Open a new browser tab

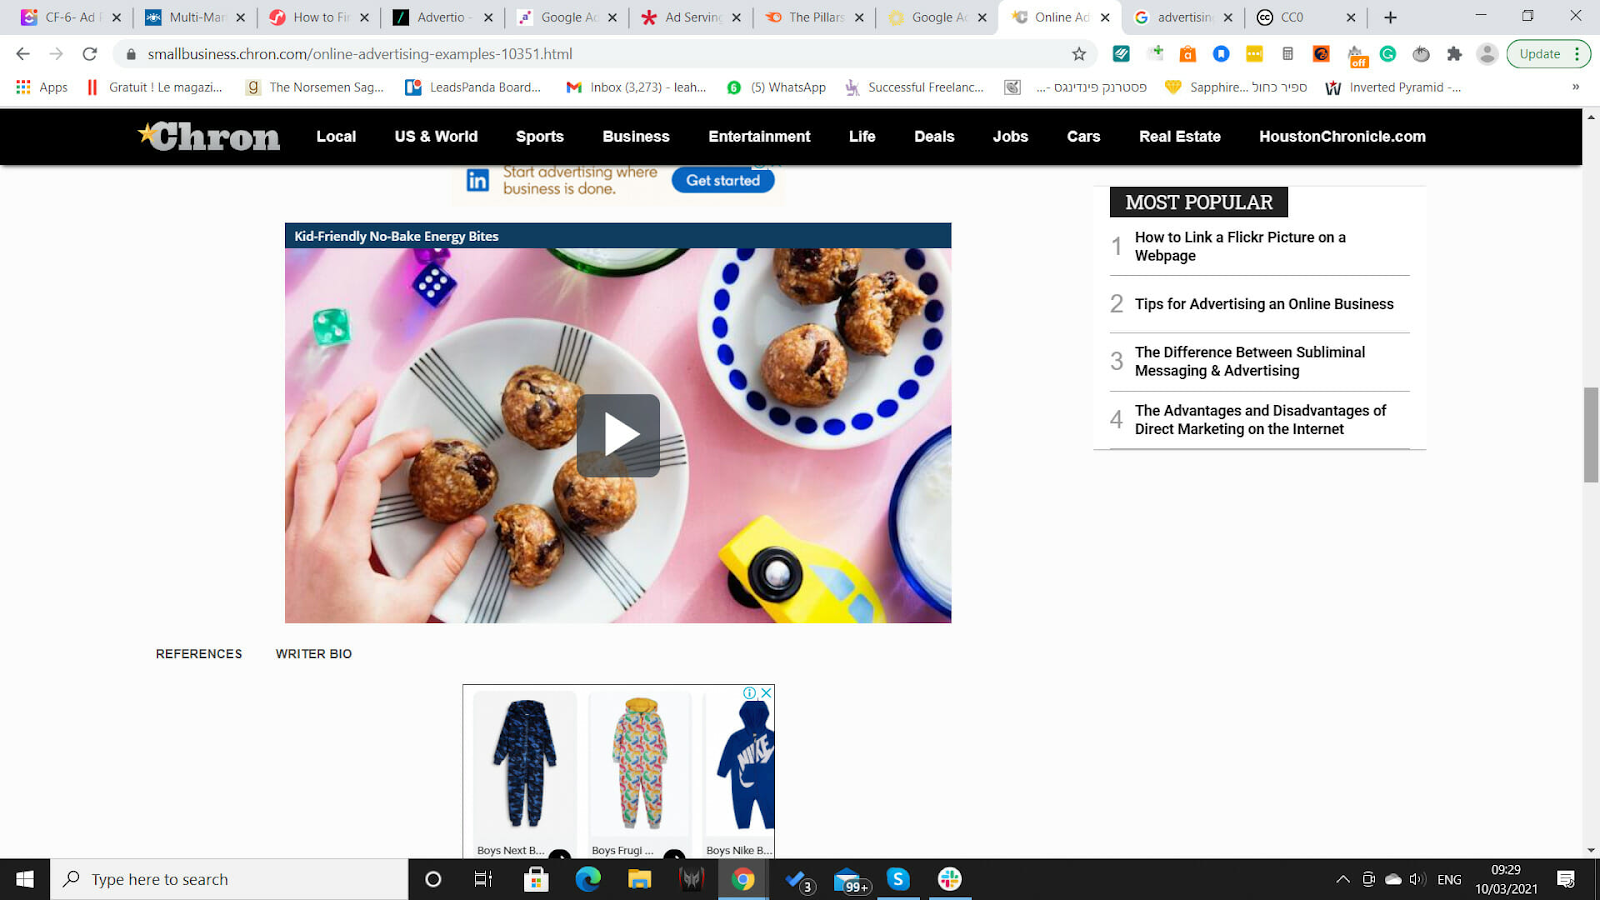tap(1390, 17)
